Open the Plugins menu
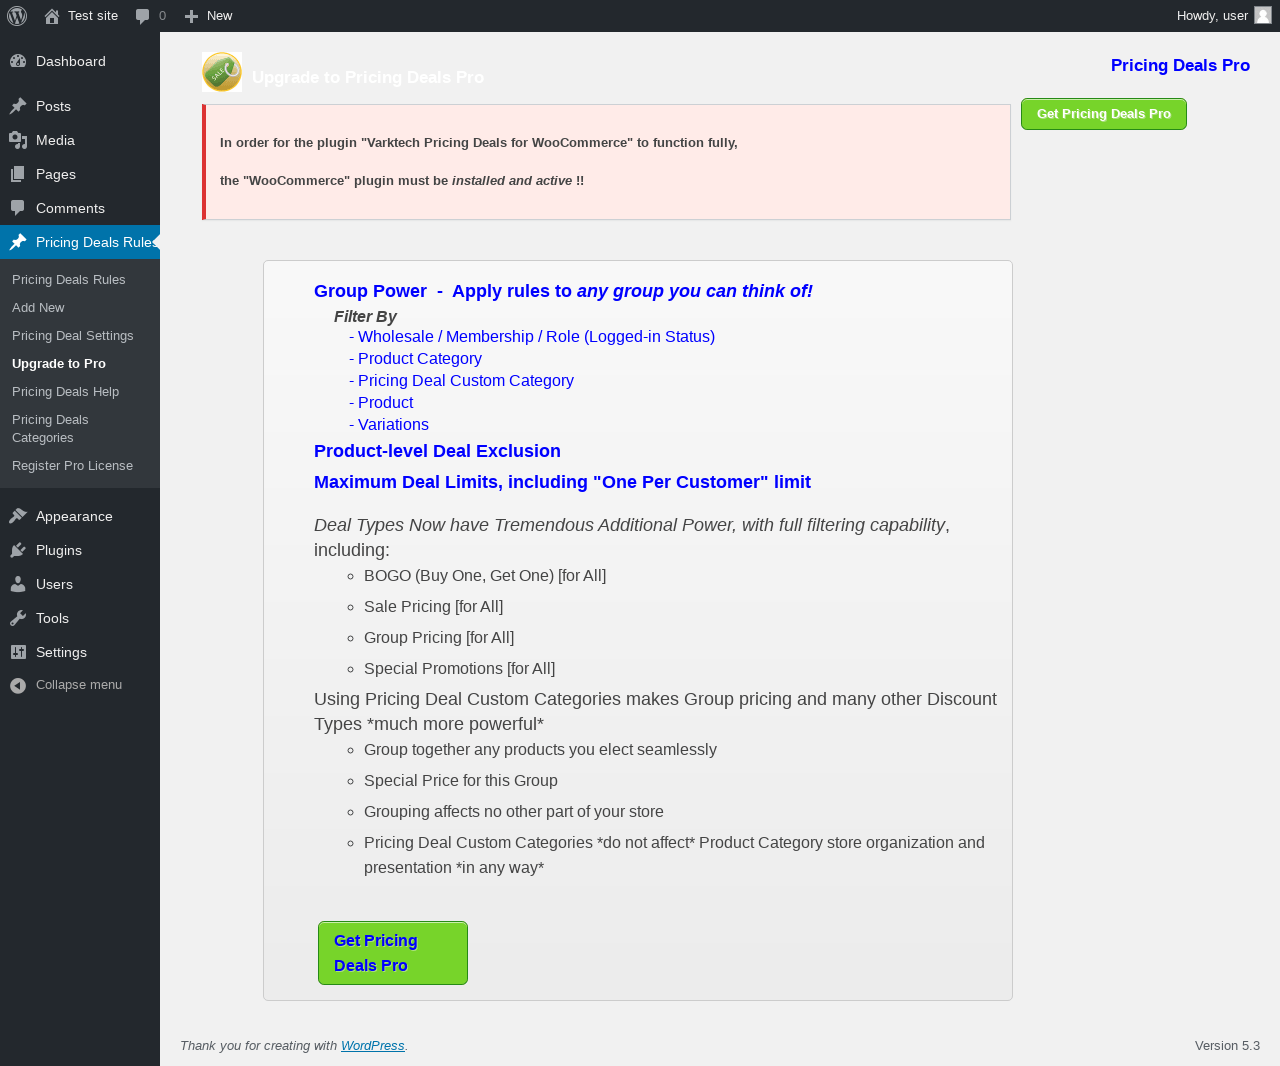Viewport: 1280px width, 1066px height. [80, 550]
